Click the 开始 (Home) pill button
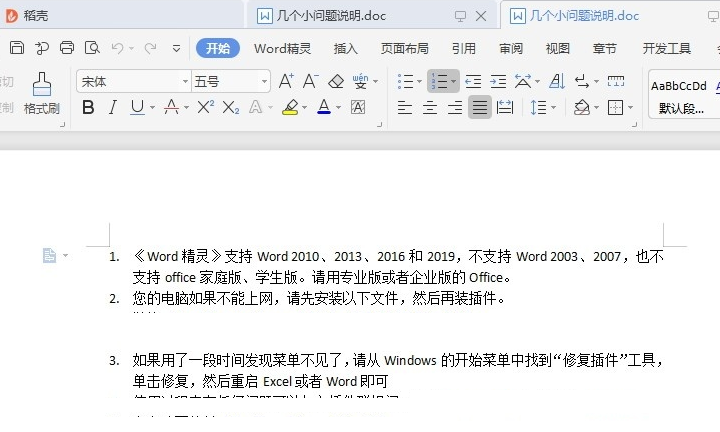Image resolution: width=720 pixels, height=432 pixels. pyautogui.click(x=218, y=48)
